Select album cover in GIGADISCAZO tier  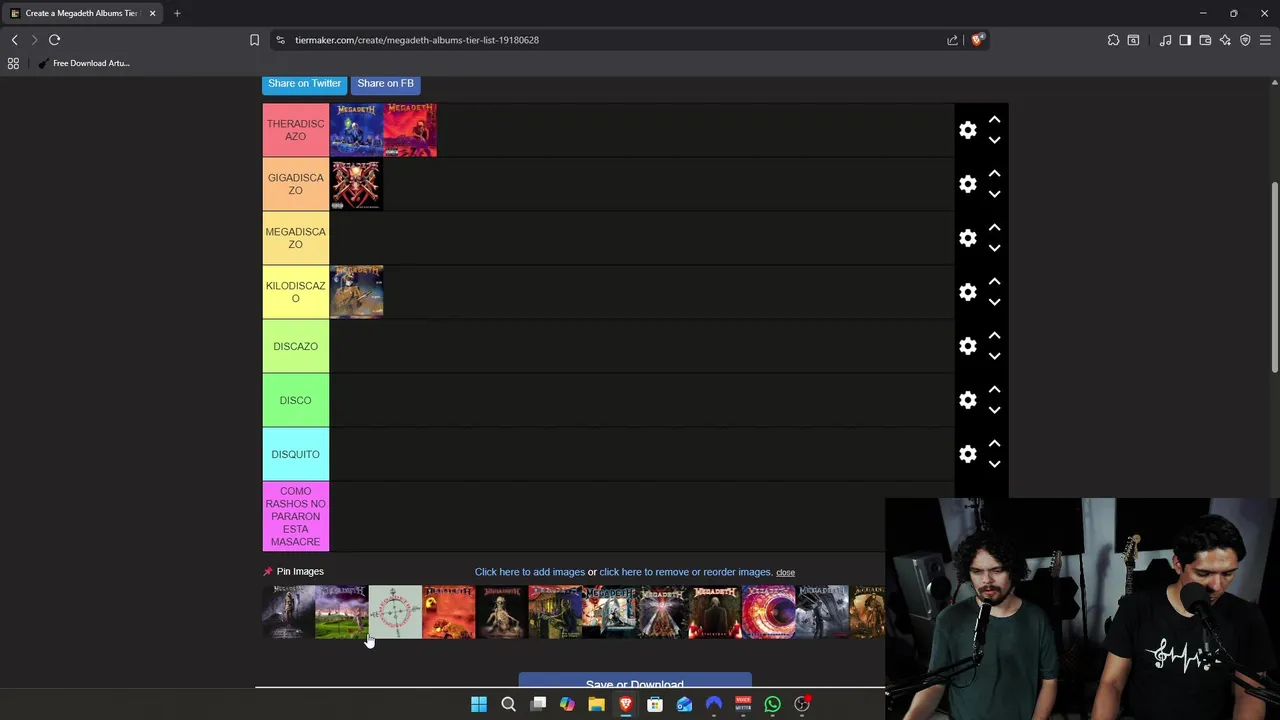tap(356, 184)
